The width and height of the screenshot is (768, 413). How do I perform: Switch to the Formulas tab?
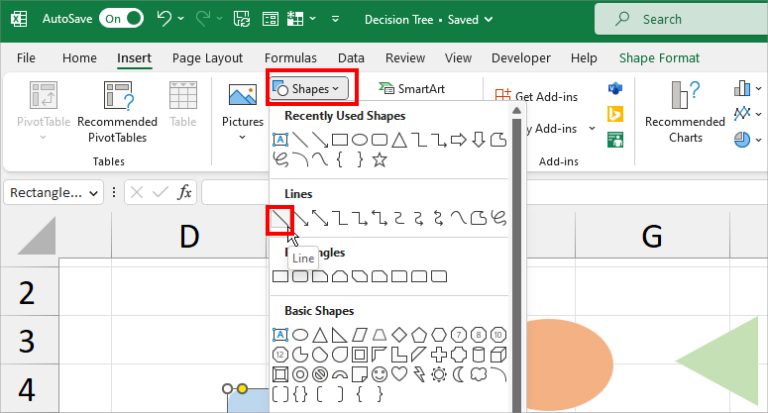pyautogui.click(x=290, y=58)
